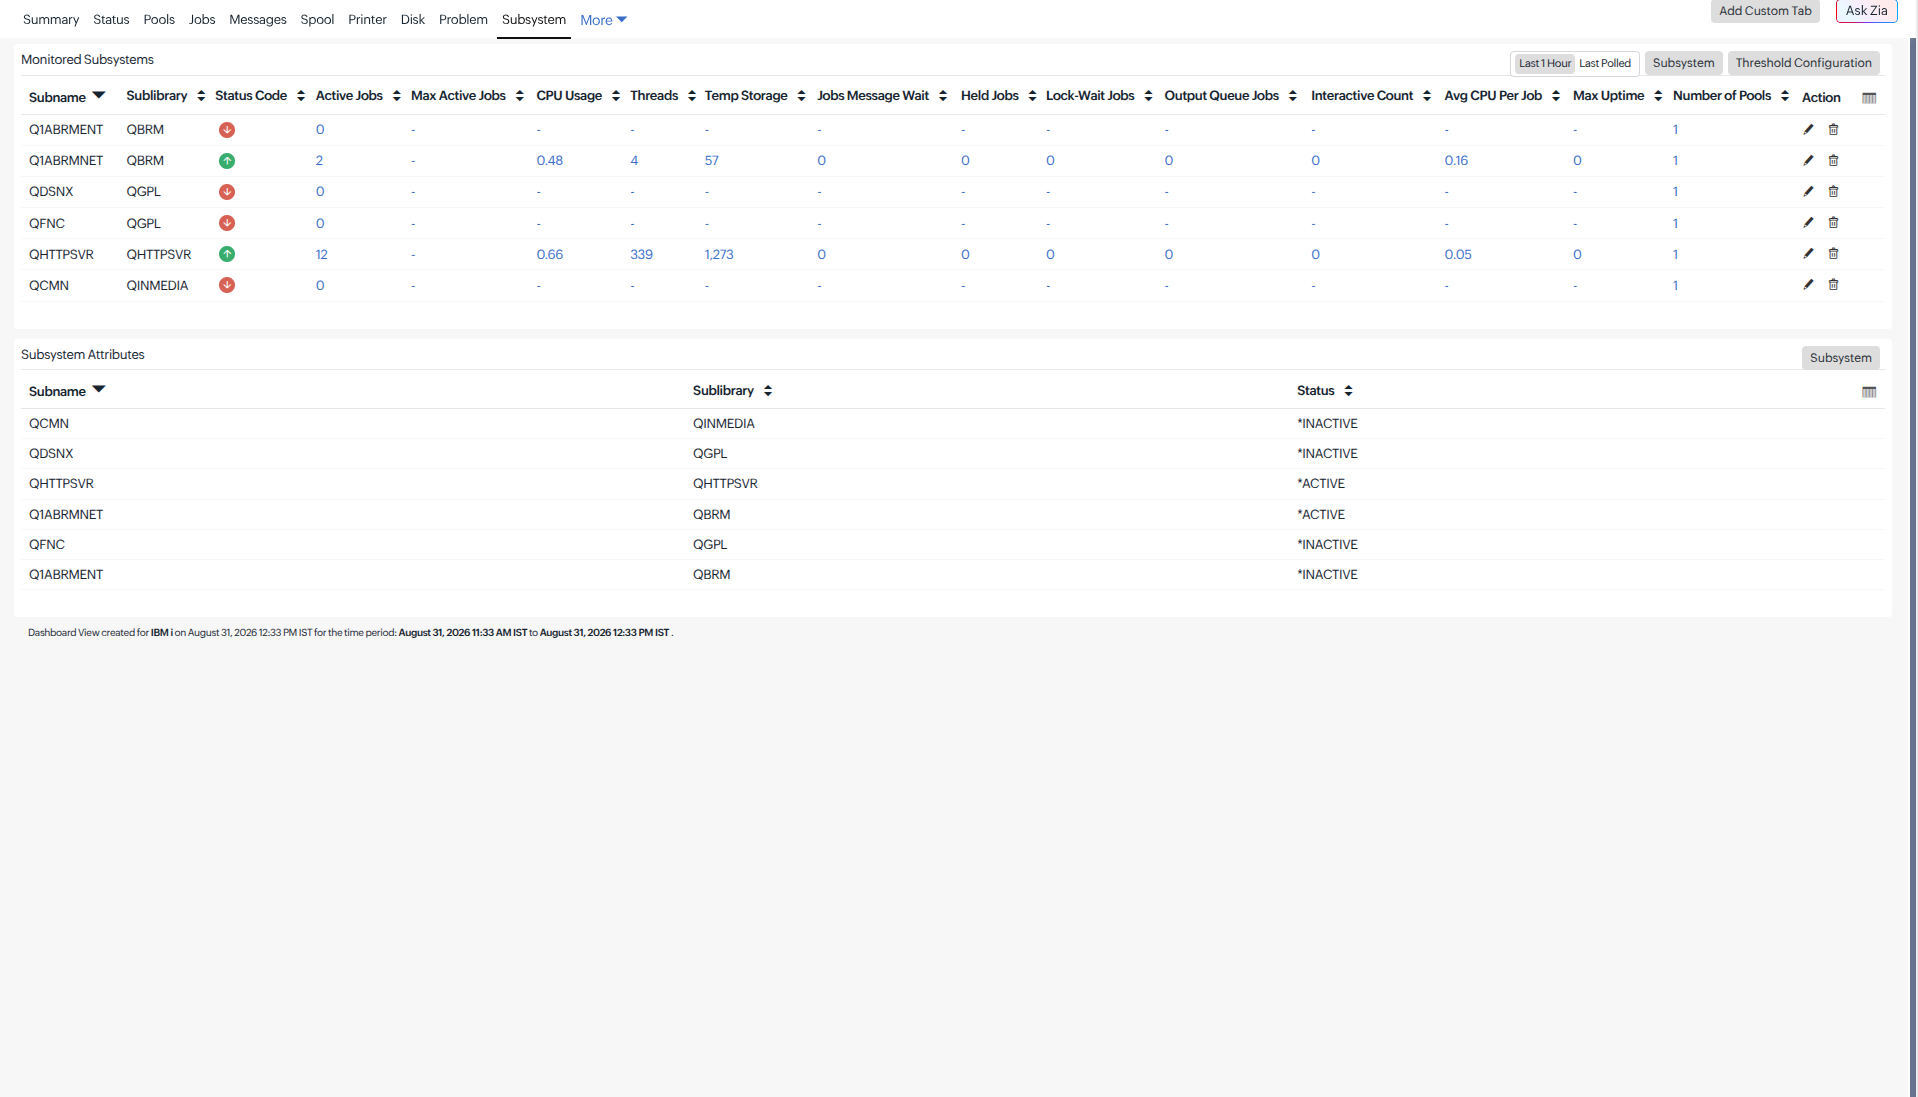Sort by Jobs Message Wait column

tap(882, 96)
